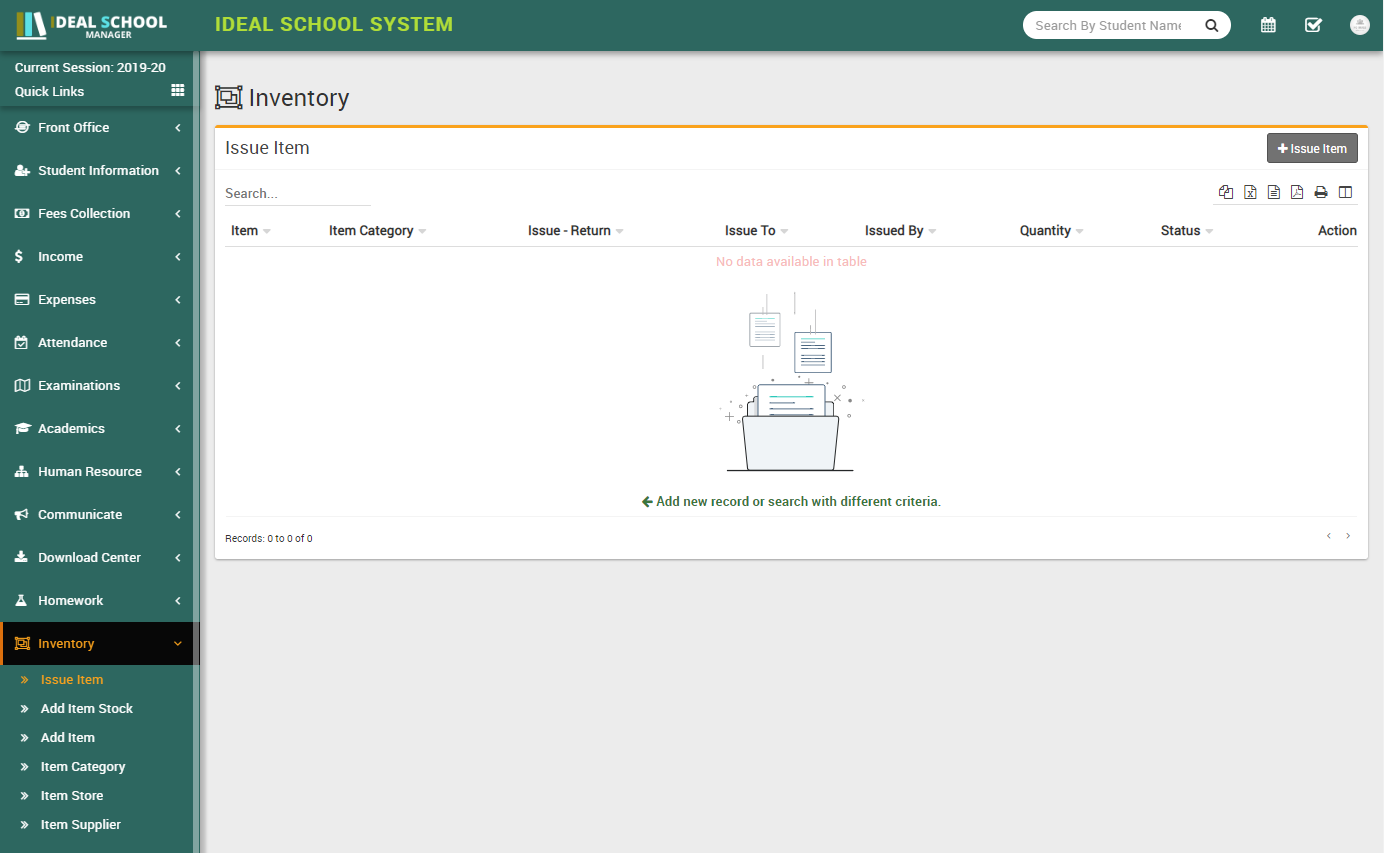Expand the Expenses menu chevron
The width and height of the screenshot is (1384, 853).
coord(178,299)
